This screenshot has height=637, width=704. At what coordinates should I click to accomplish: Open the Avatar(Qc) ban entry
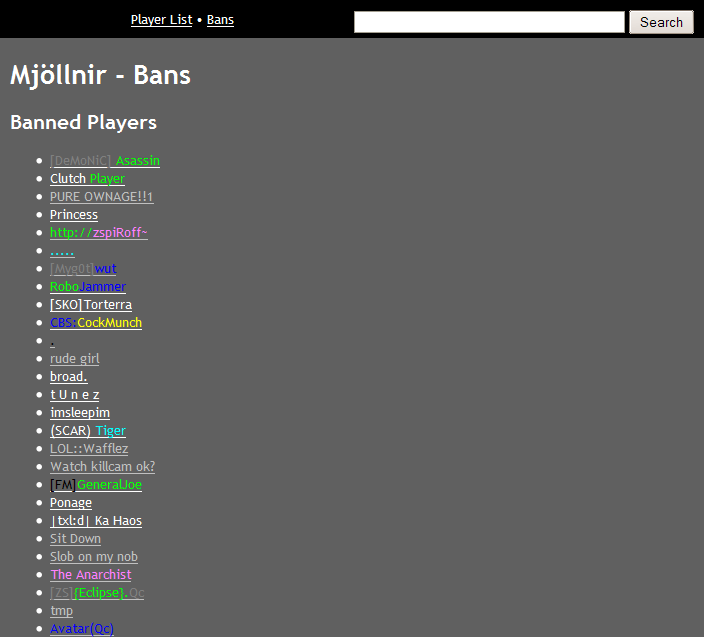point(82,628)
